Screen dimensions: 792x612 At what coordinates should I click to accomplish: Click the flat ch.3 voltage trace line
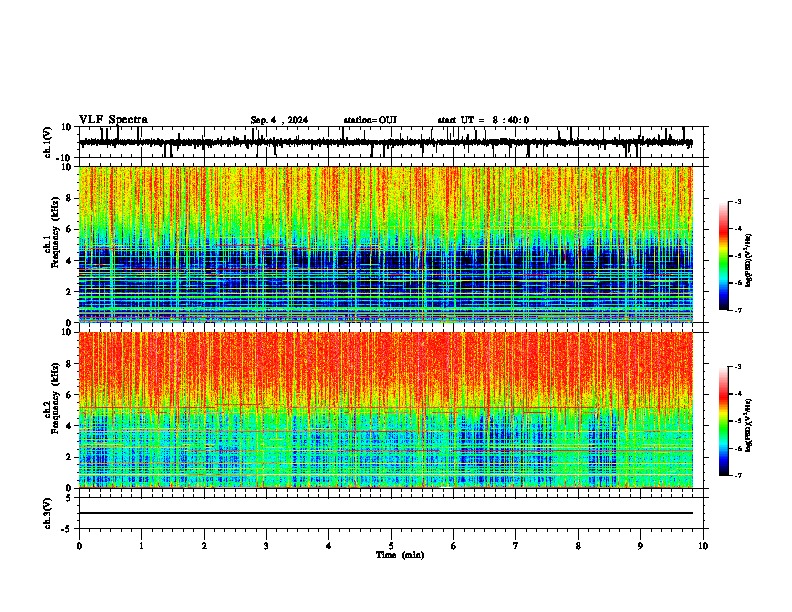[x=386, y=513]
